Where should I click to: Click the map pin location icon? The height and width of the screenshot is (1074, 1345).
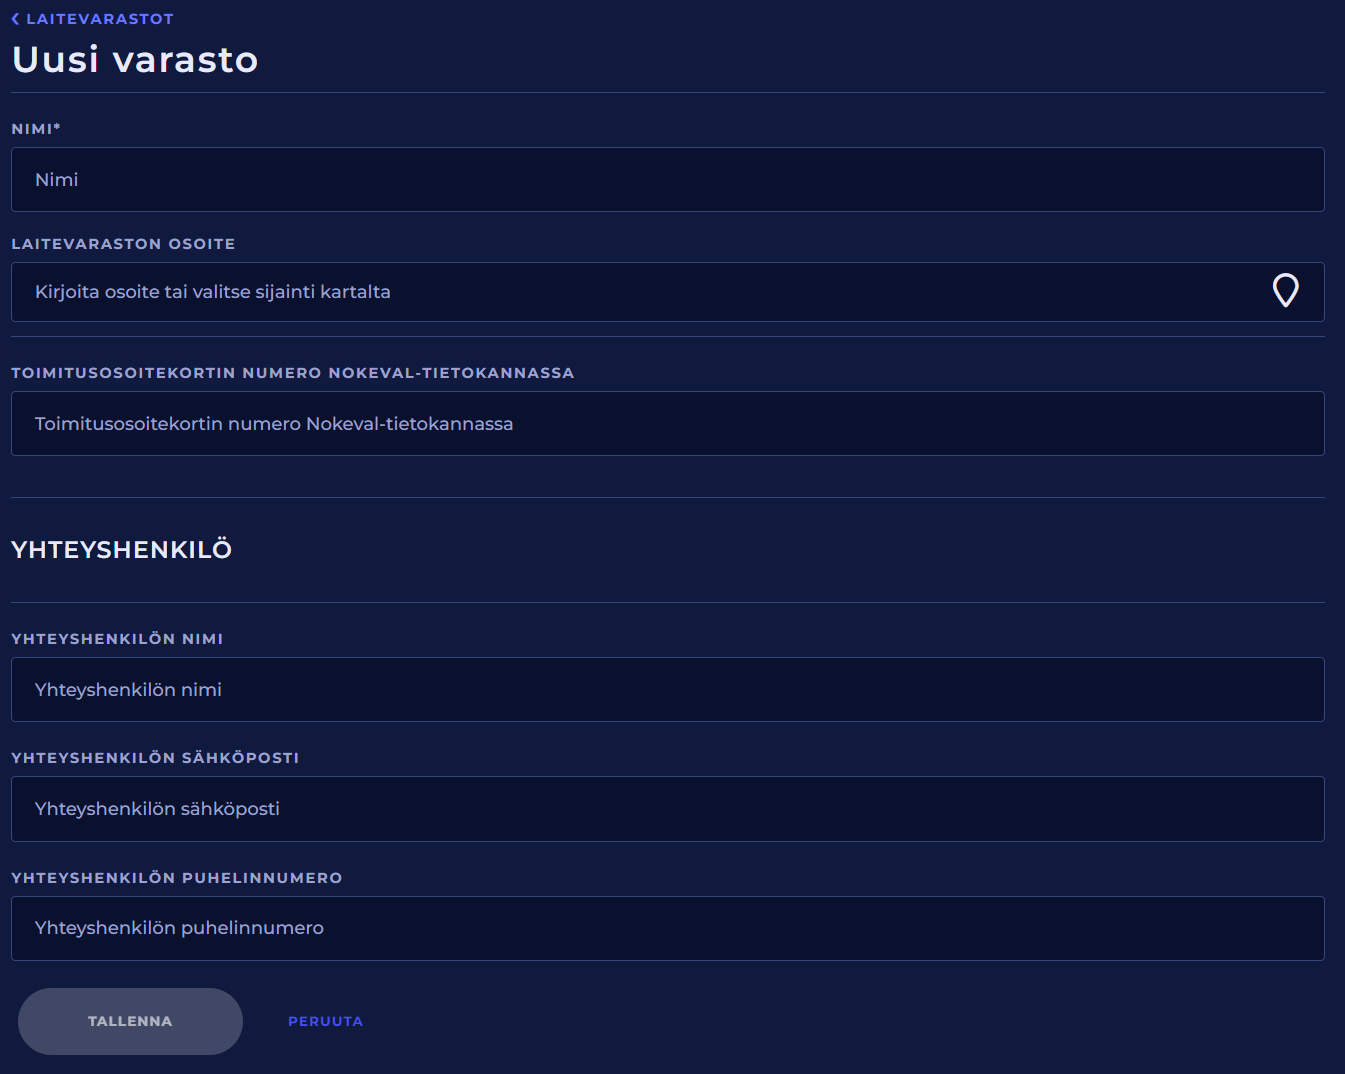pyautogui.click(x=1285, y=291)
